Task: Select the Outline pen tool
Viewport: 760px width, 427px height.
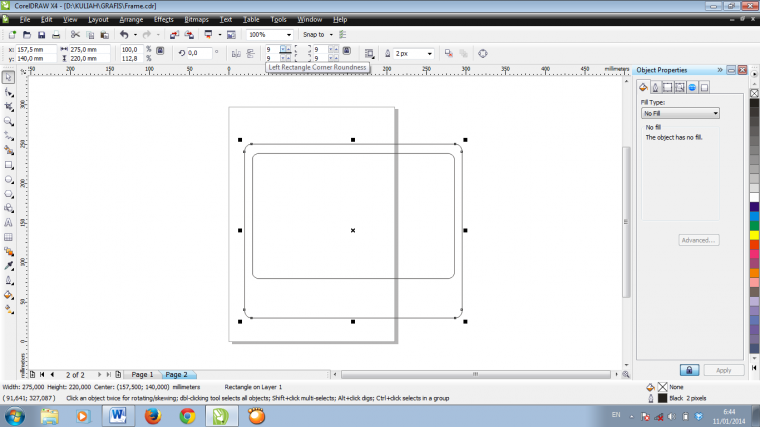Action: coord(9,280)
